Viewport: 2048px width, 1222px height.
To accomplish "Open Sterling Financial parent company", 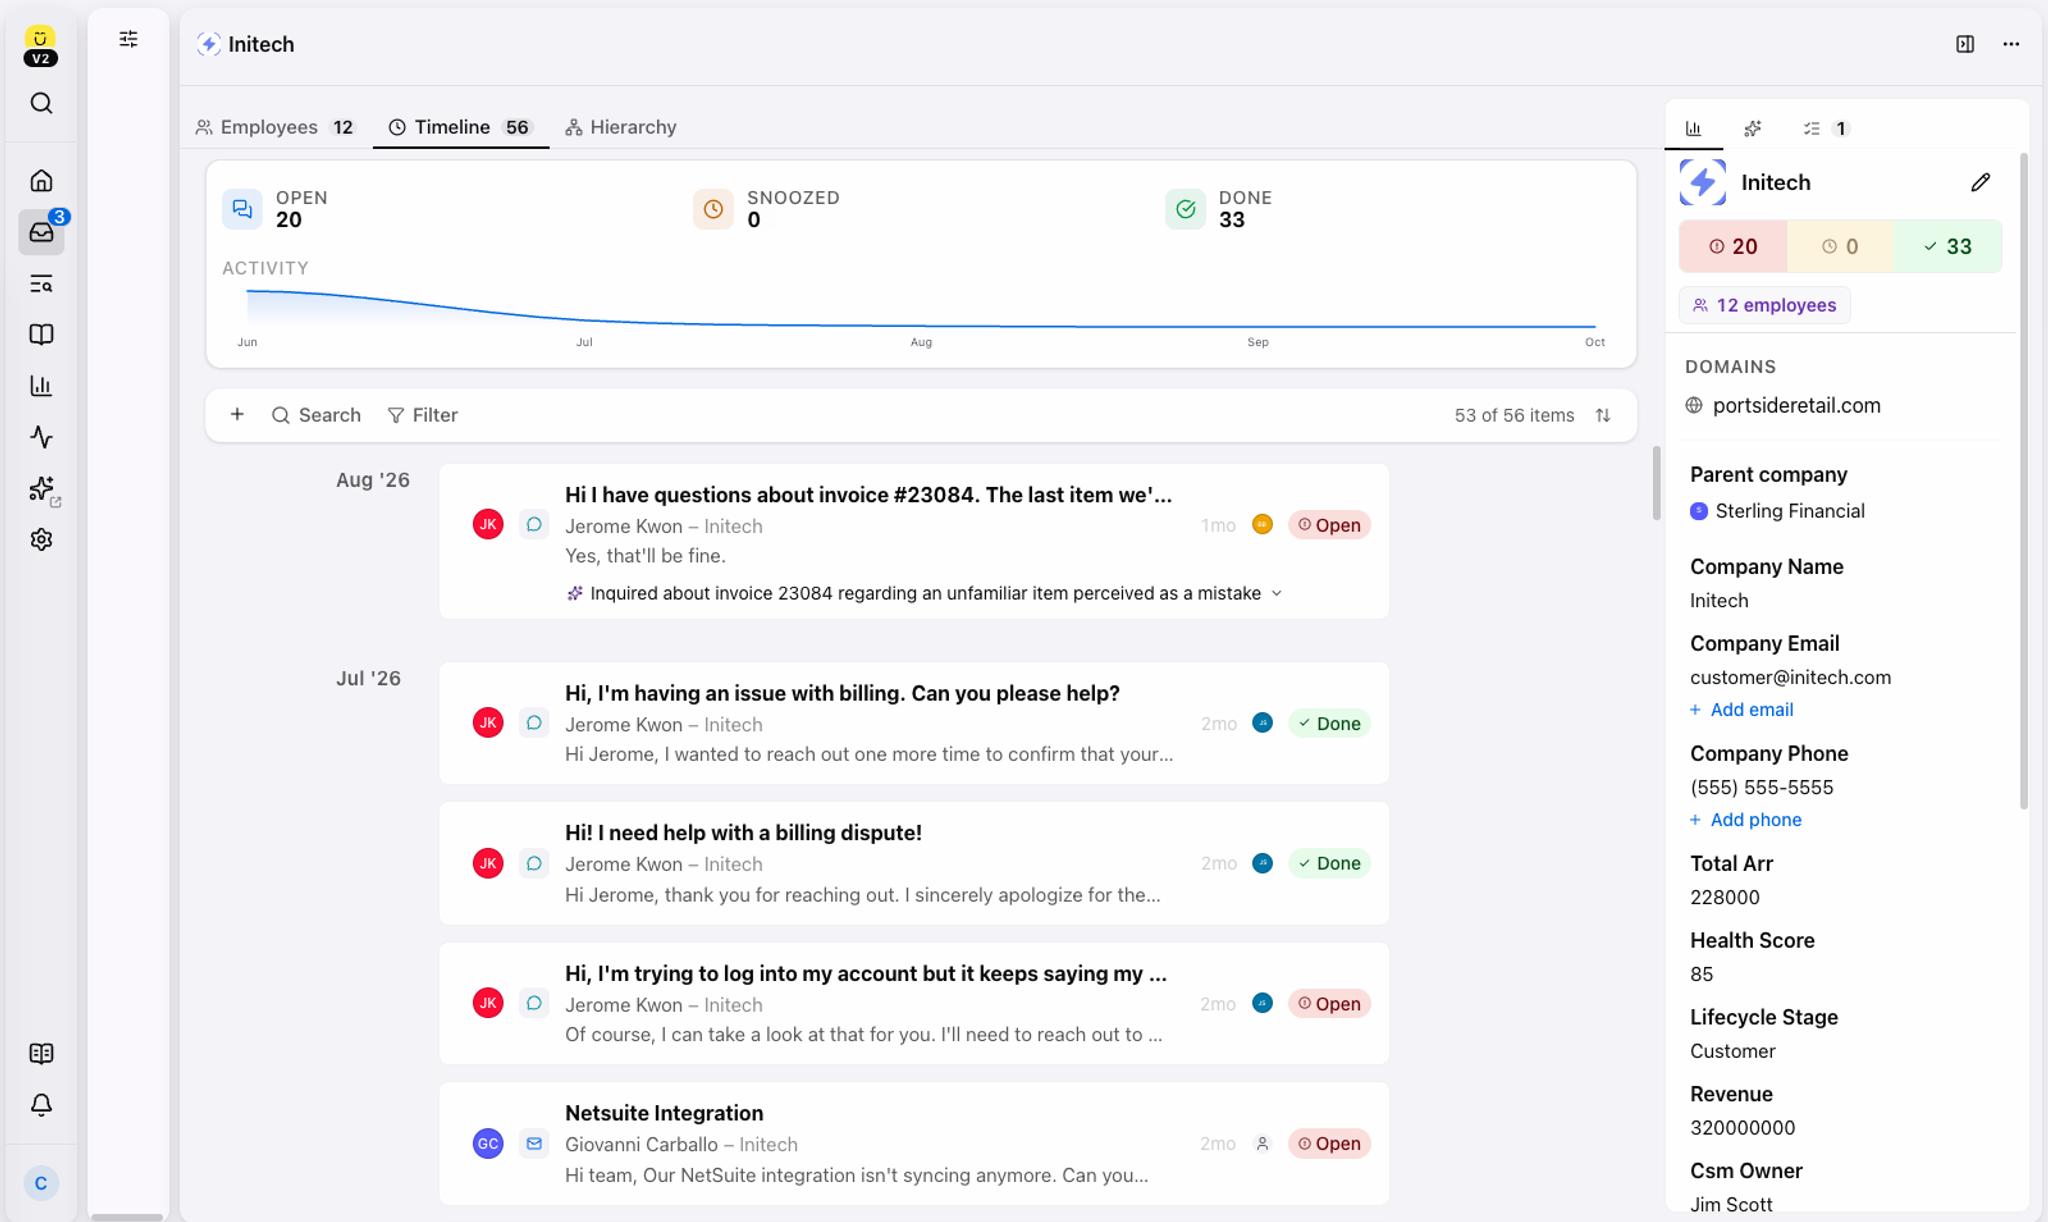I will [1777, 511].
